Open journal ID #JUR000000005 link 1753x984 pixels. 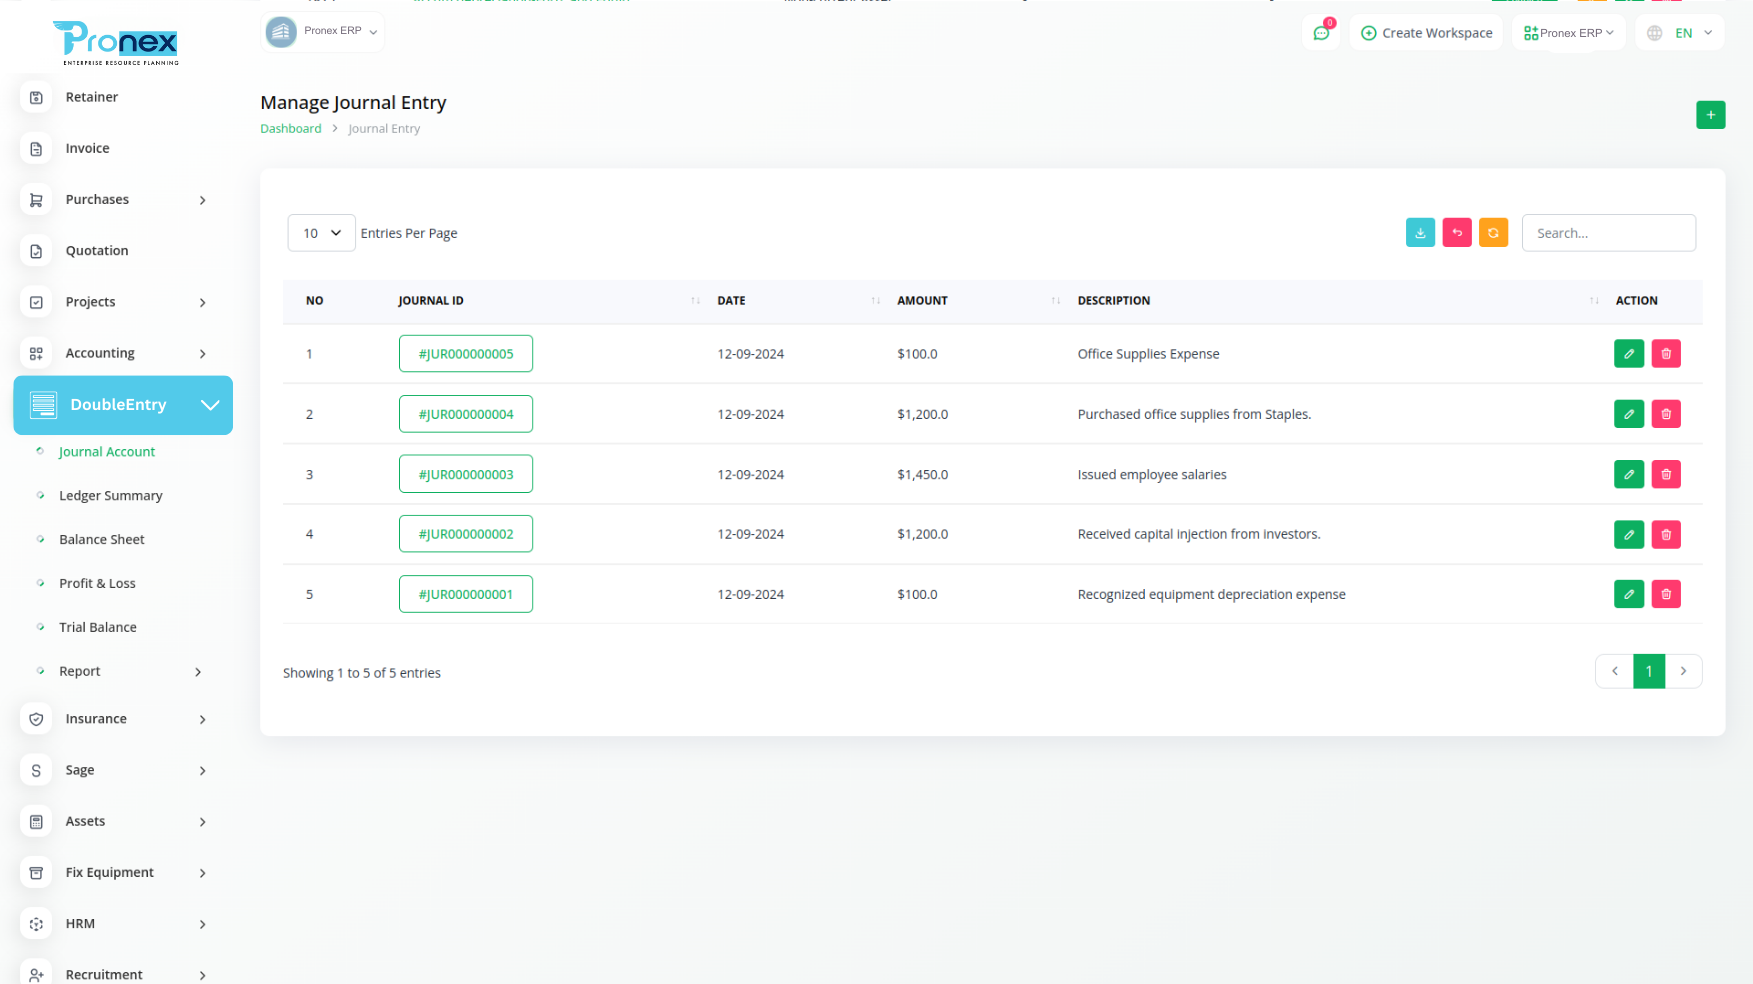tap(466, 354)
